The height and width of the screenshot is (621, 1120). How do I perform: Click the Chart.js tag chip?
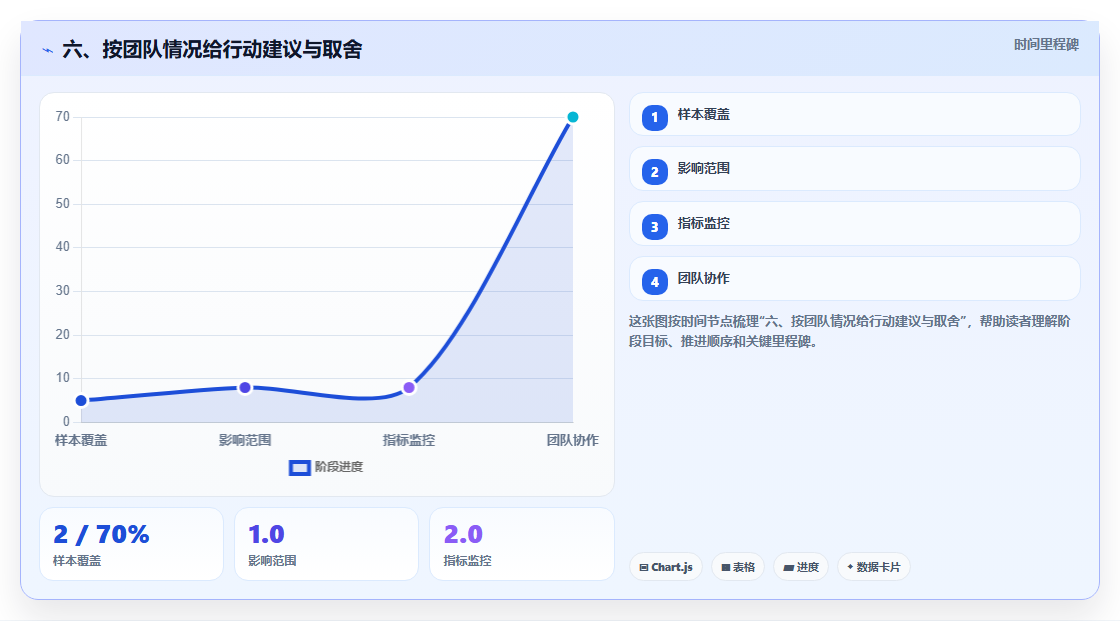pos(666,567)
